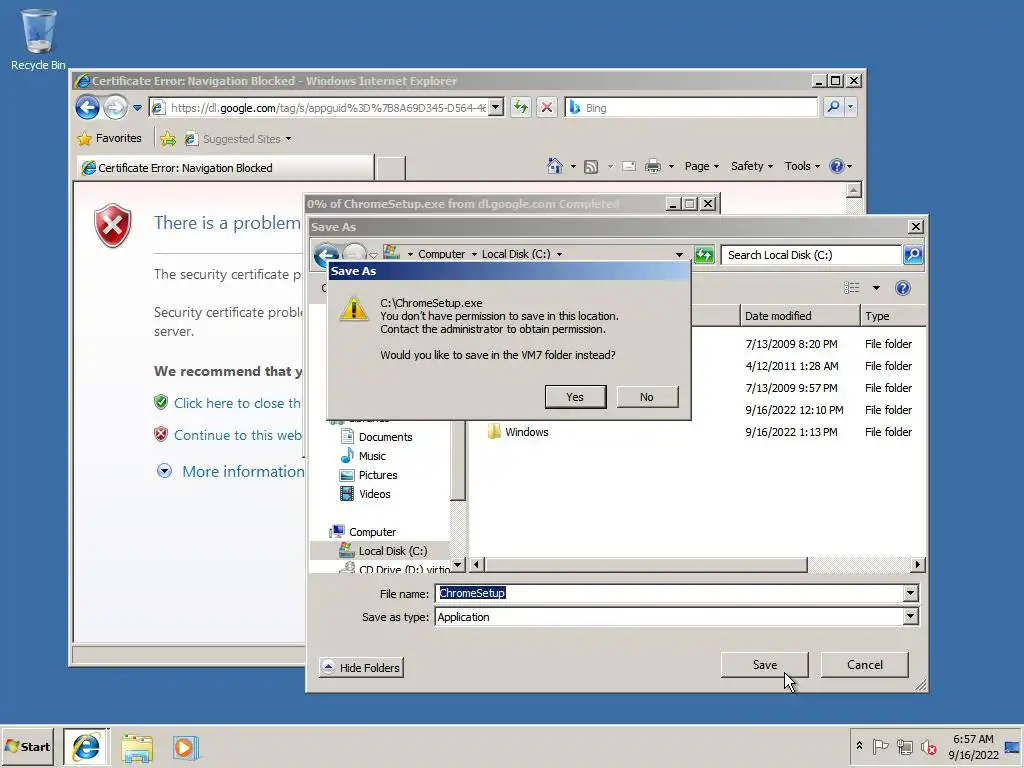This screenshot has width=1024, height=768.
Task: Expand the File name dropdown
Action: (x=910, y=593)
